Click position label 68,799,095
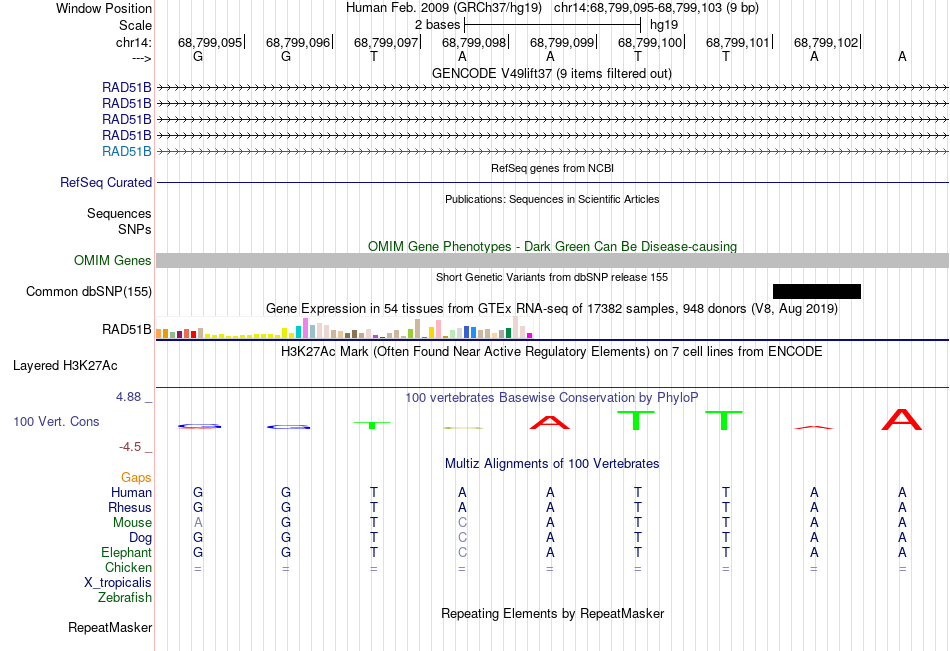Screen dimensions: 950x651 pos(210,42)
